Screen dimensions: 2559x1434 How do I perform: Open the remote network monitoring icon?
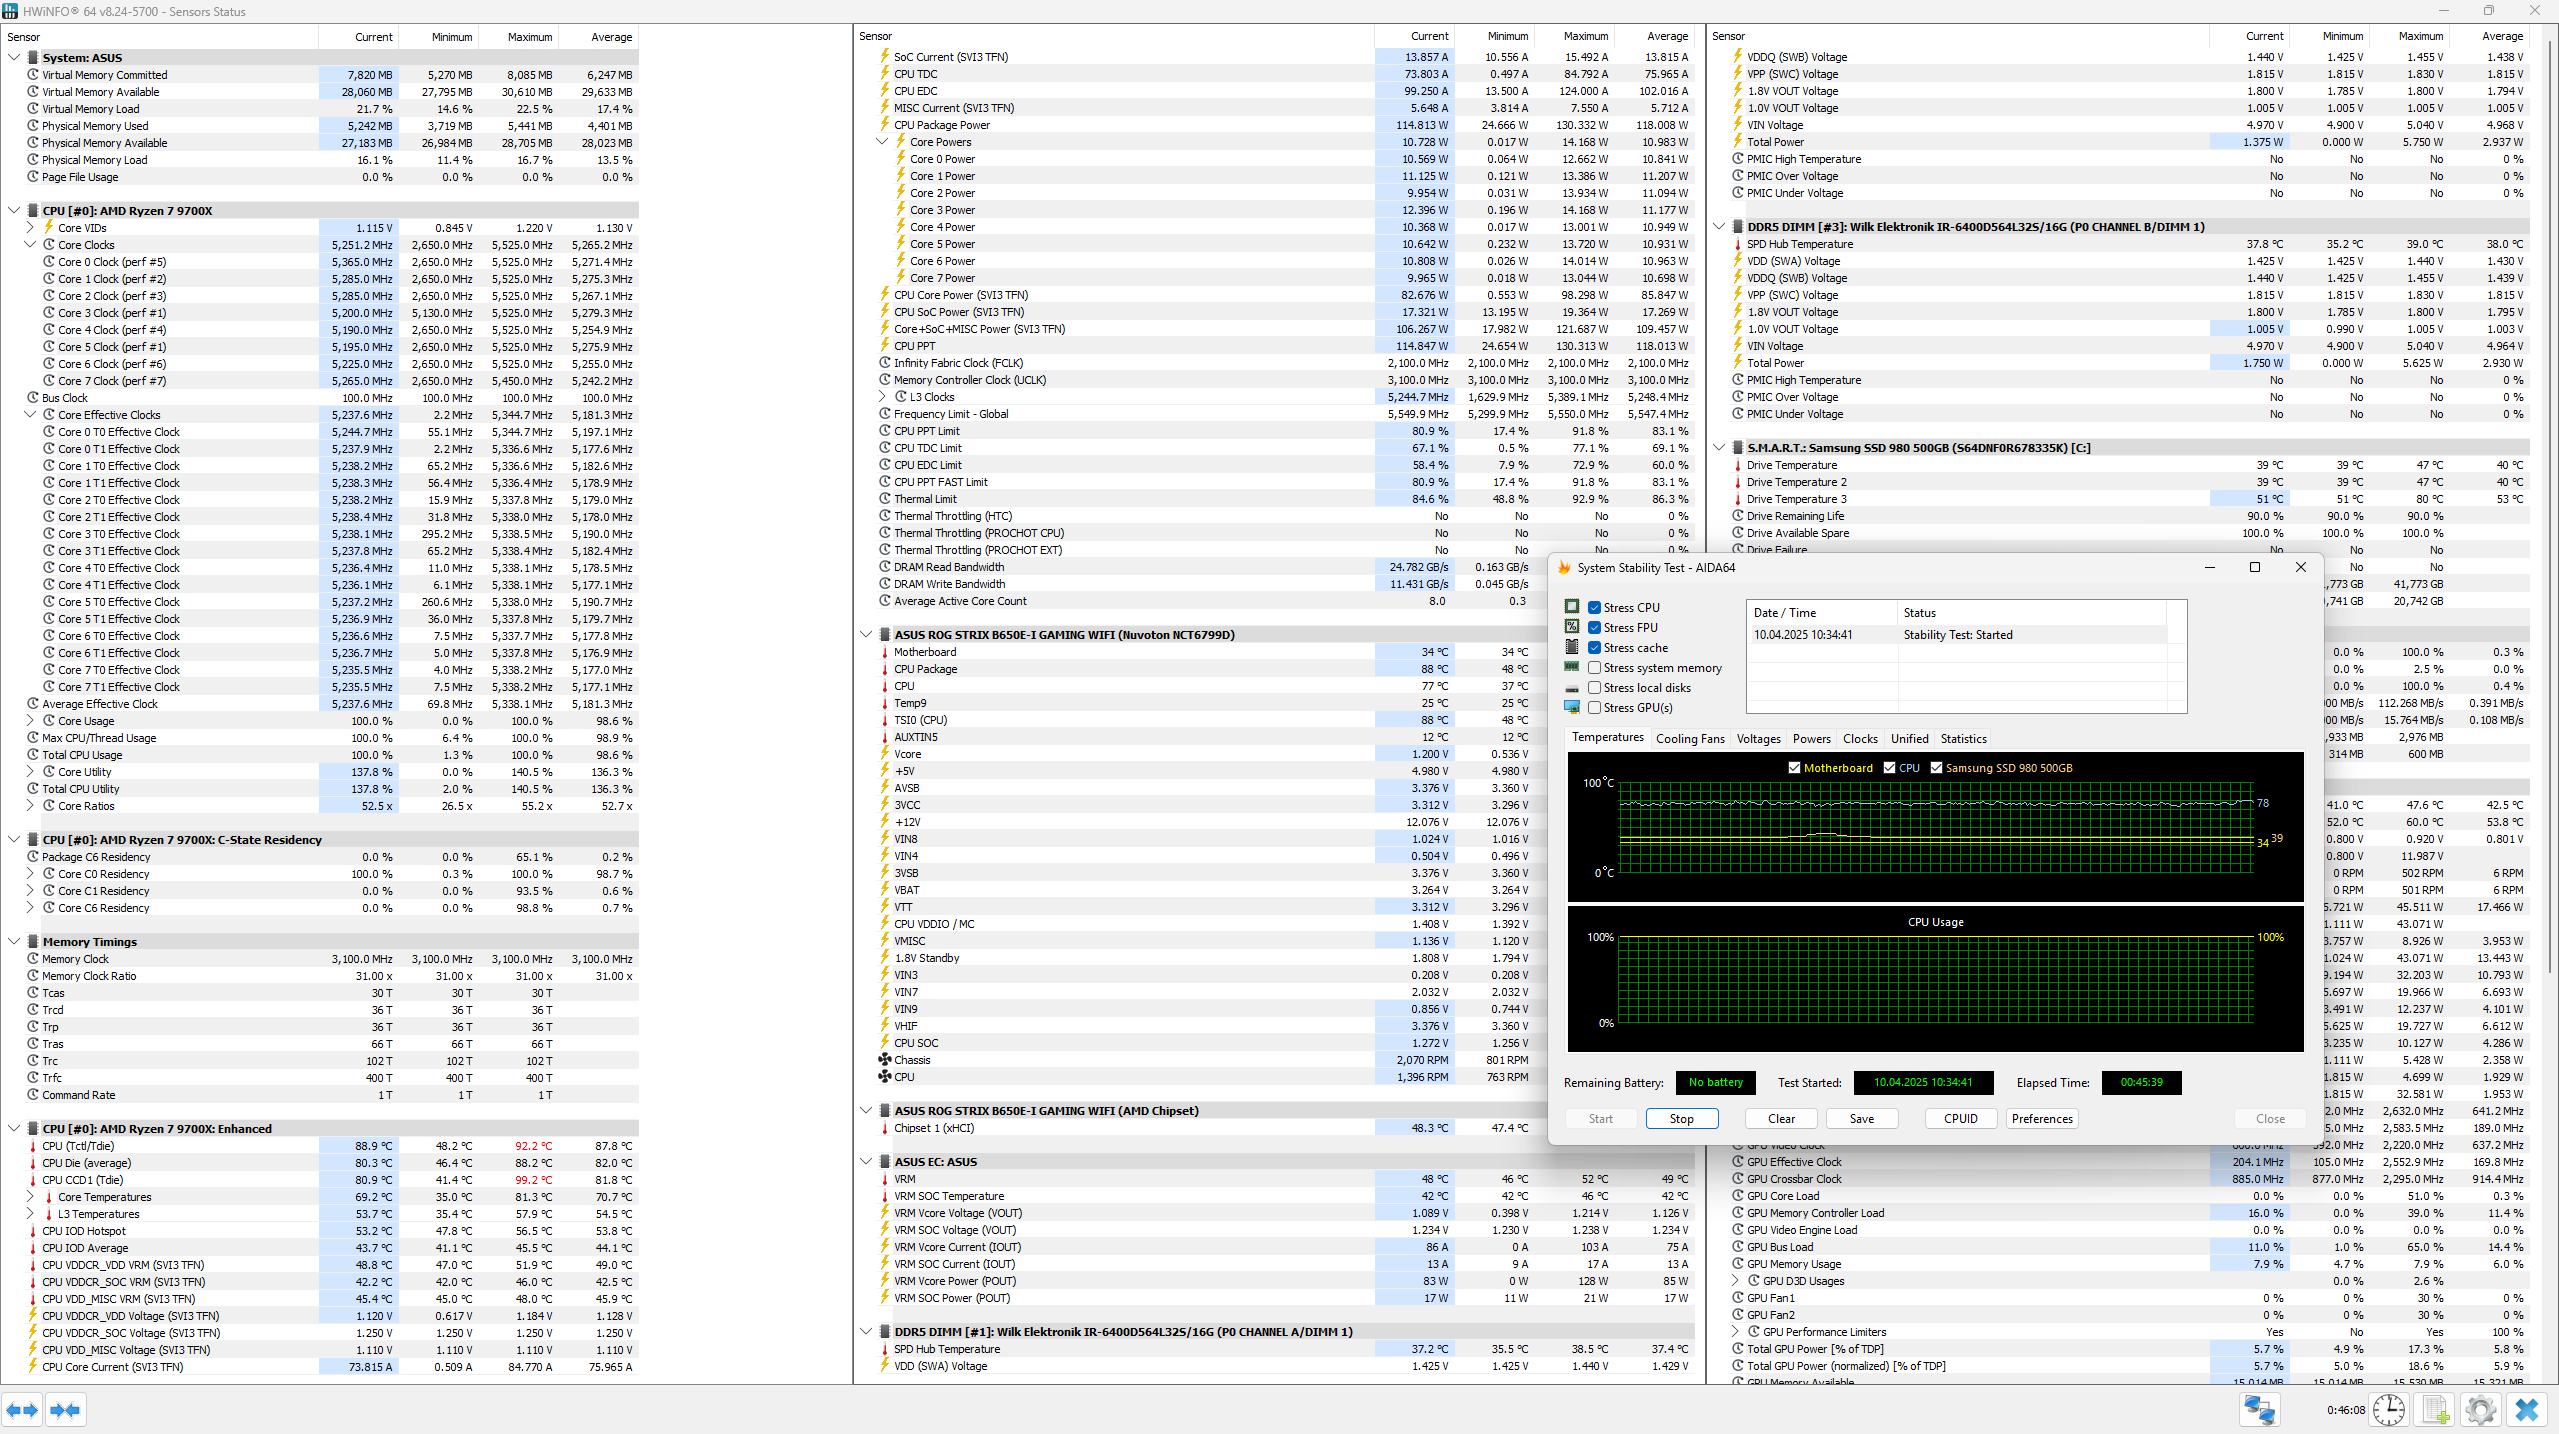[x=2259, y=1410]
